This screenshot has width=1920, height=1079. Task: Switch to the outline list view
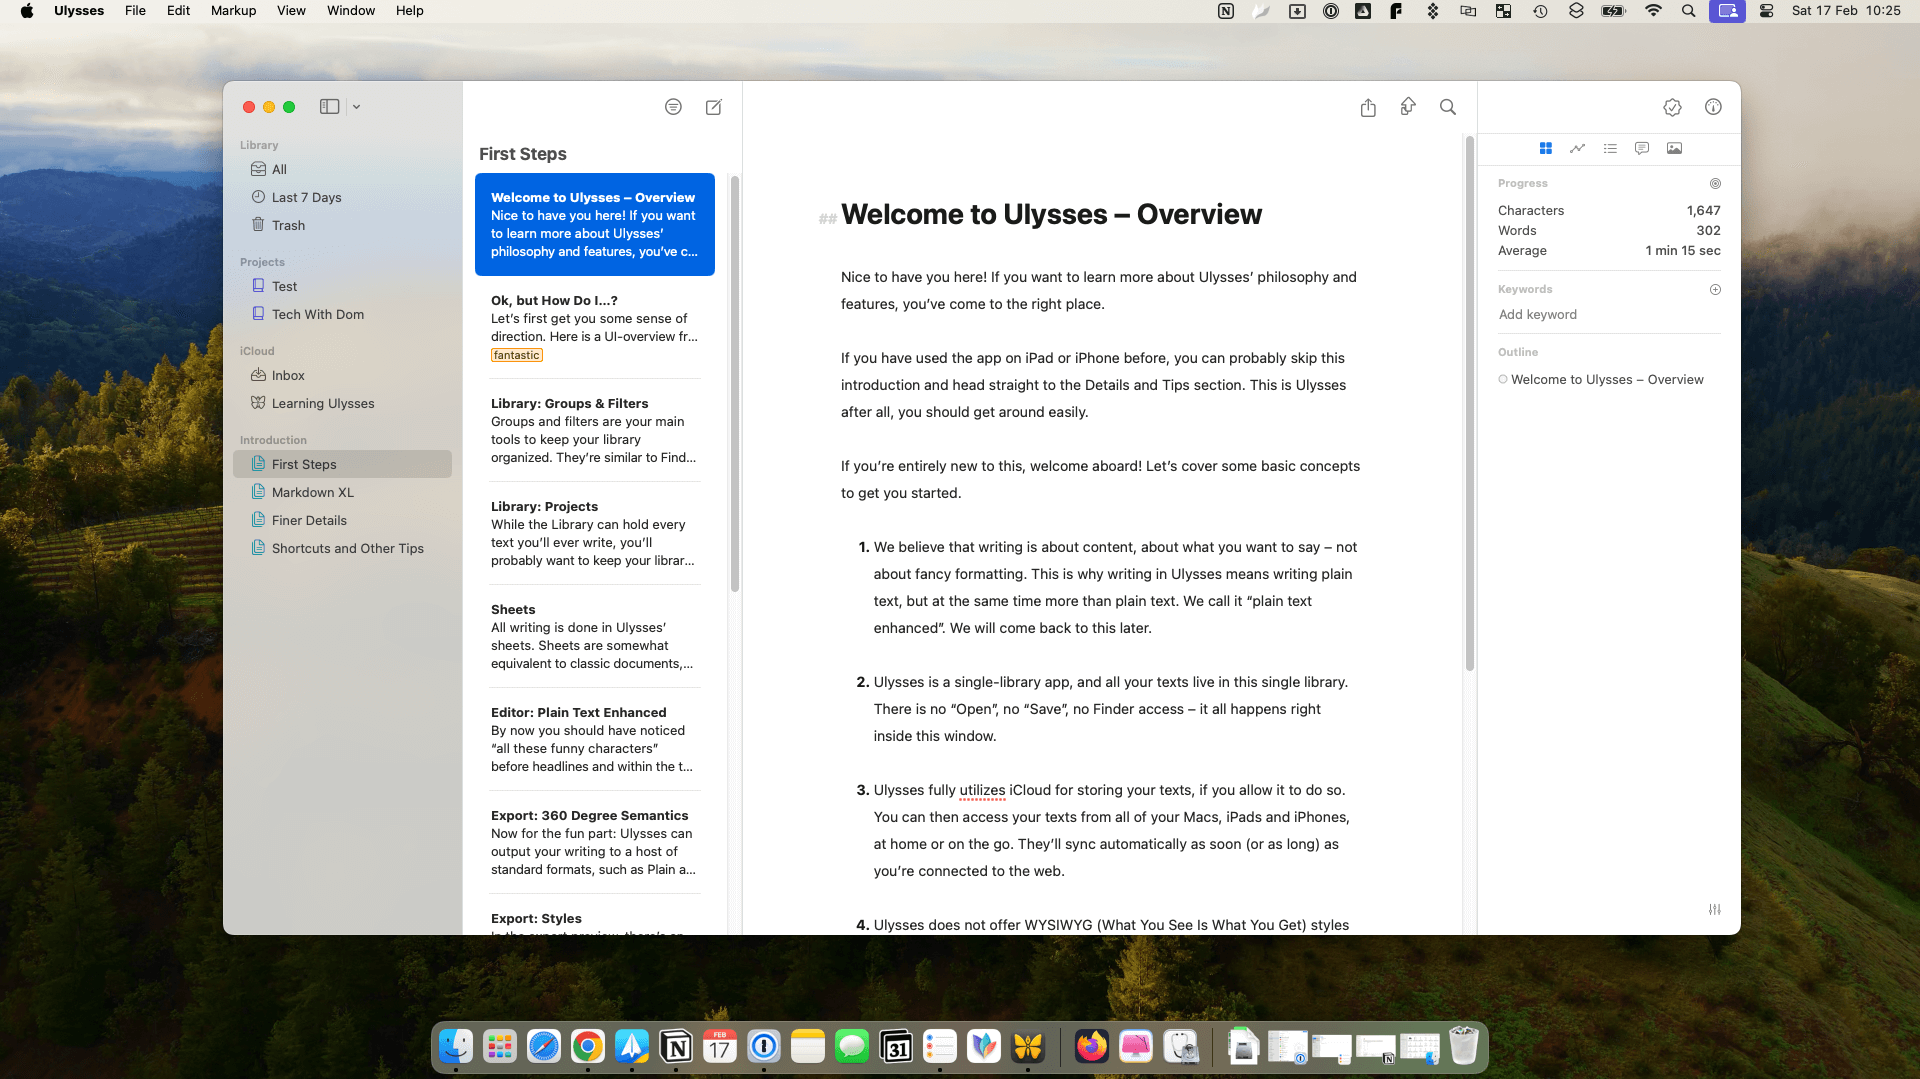tap(1610, 148)
